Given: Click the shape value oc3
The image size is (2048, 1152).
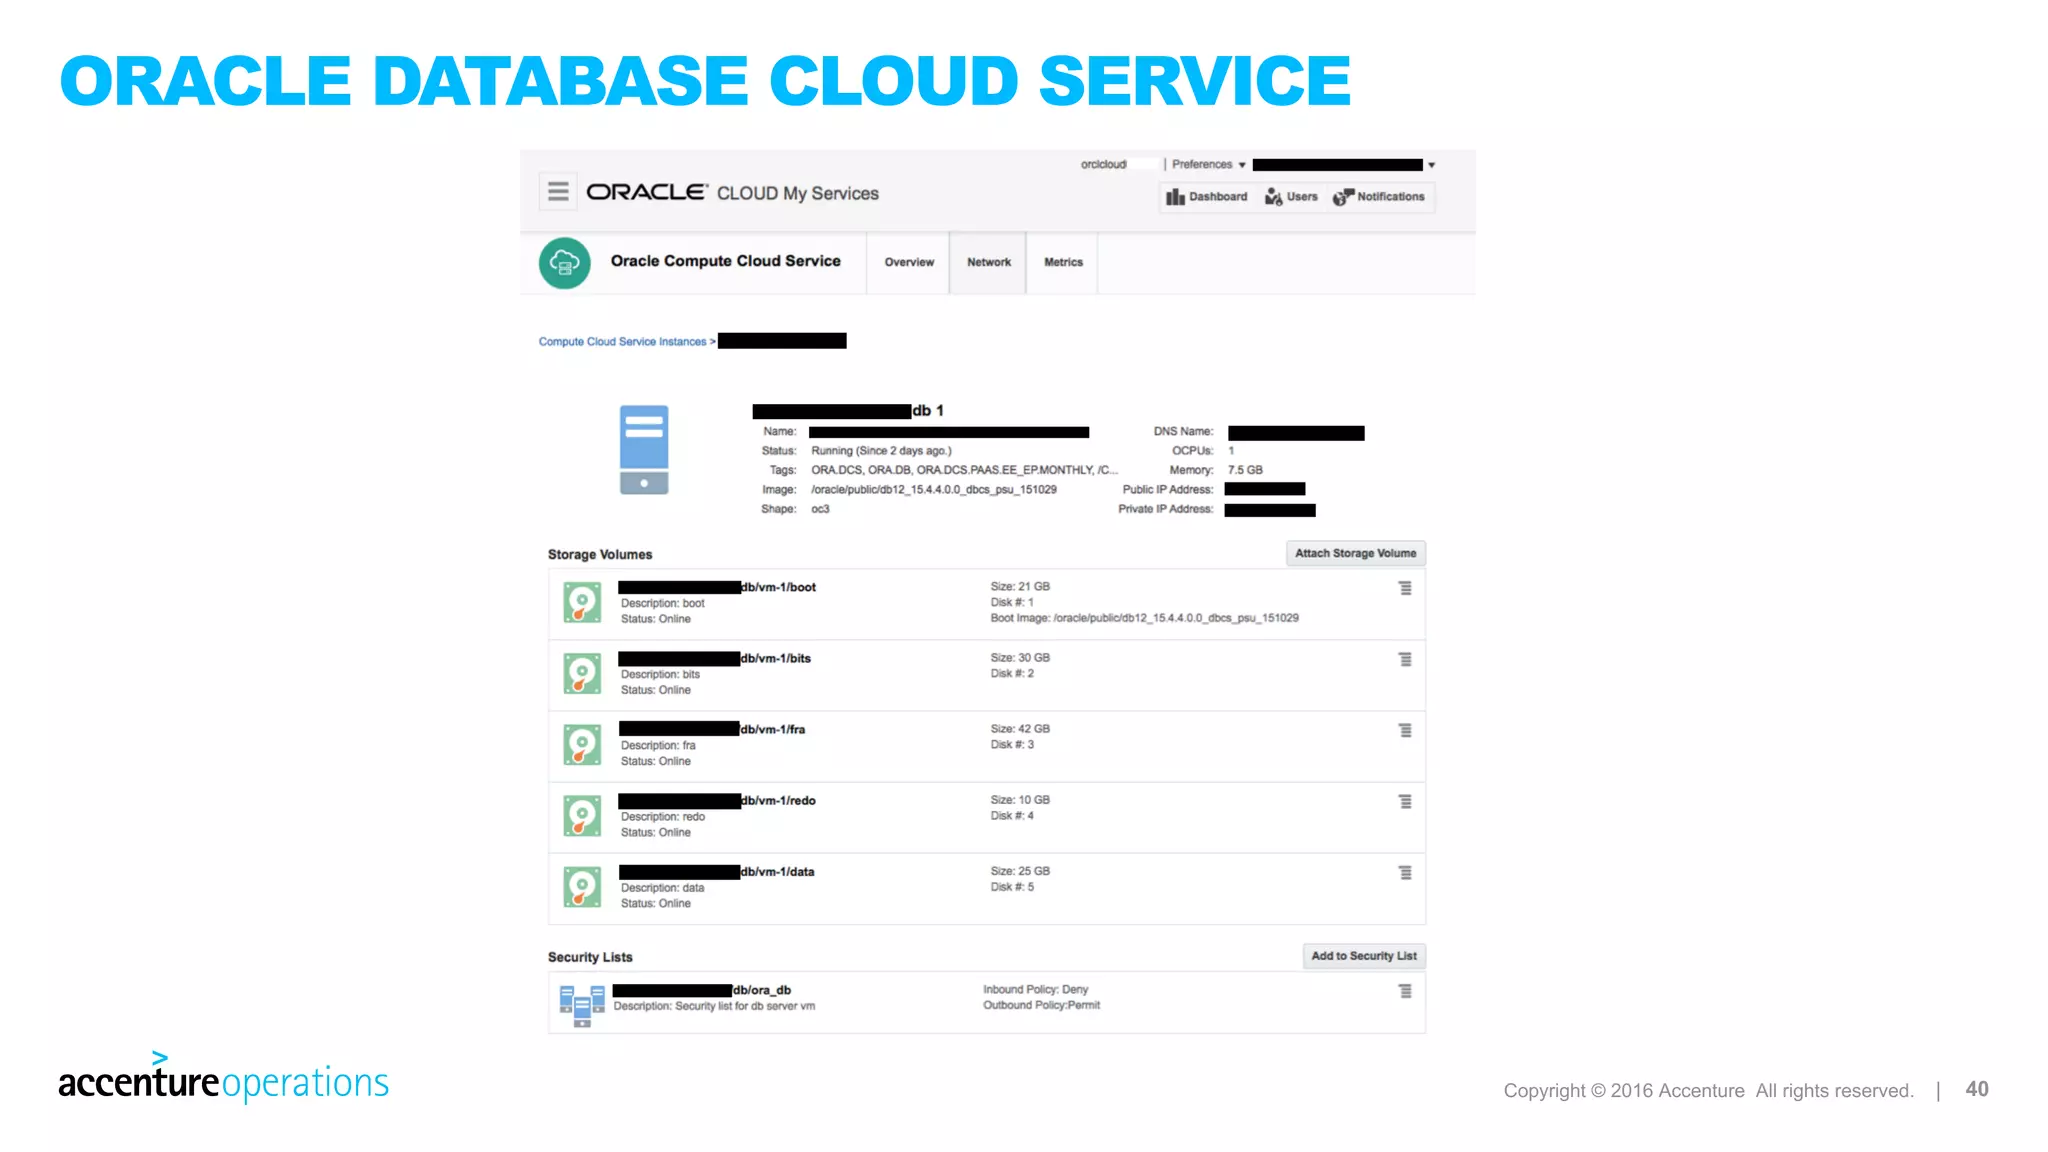Looking at the screenshot, I should click(820, 509).
